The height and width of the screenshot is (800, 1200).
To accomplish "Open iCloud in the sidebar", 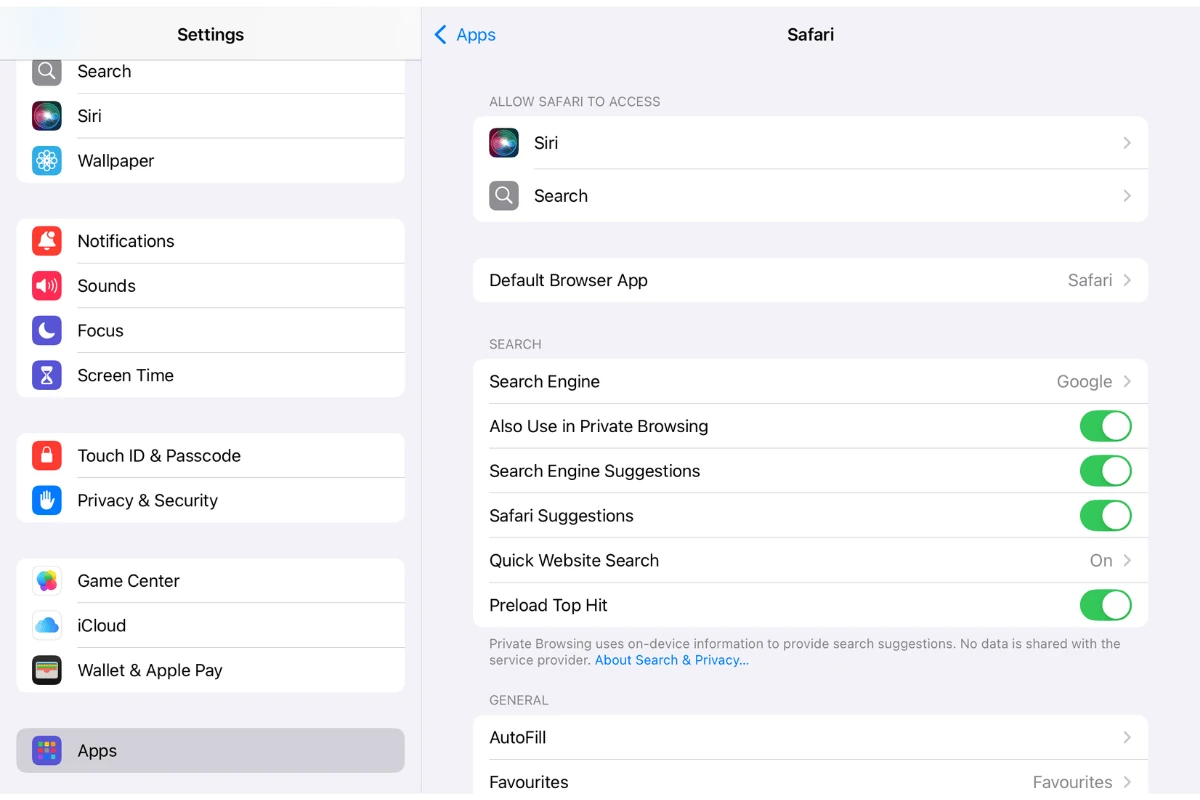I will point(210,626).
